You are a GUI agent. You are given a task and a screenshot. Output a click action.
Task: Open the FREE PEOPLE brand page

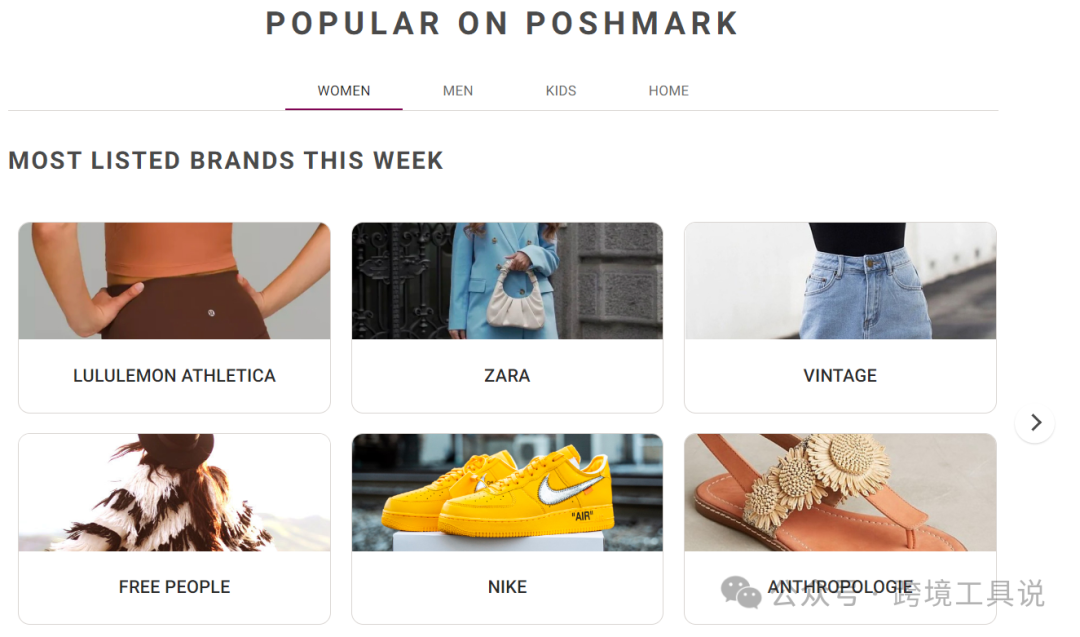pyautogui.click(x=174, y=586)
